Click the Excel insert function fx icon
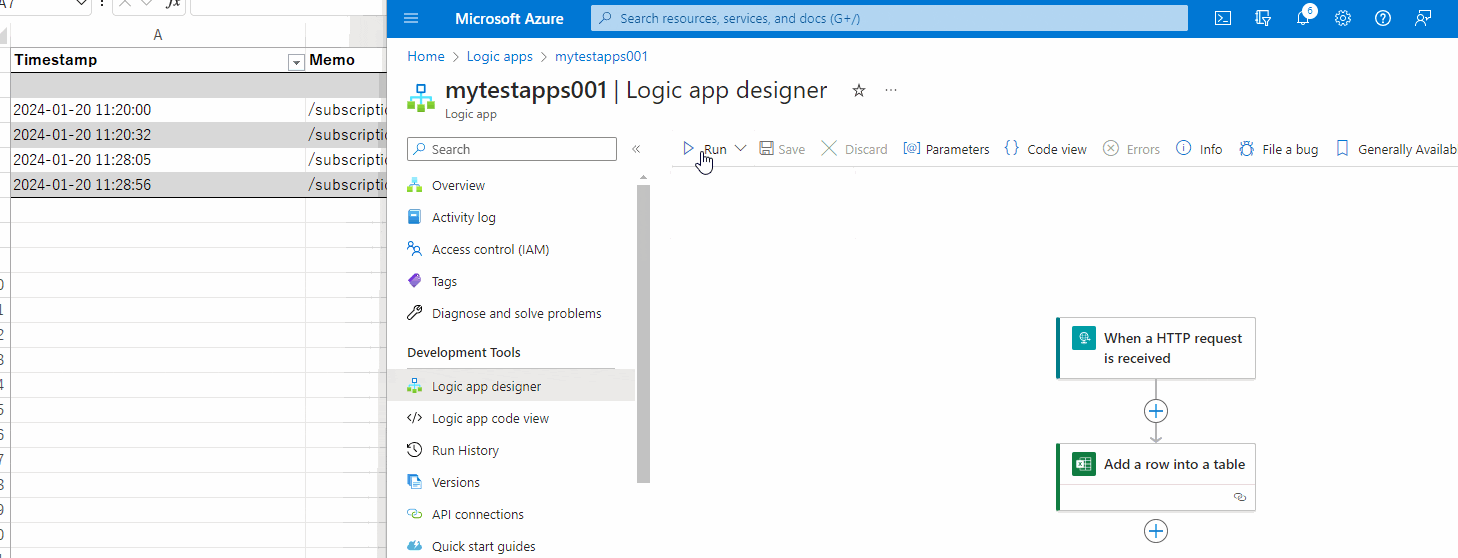The image size is (1458, 558). click(173, 4)
